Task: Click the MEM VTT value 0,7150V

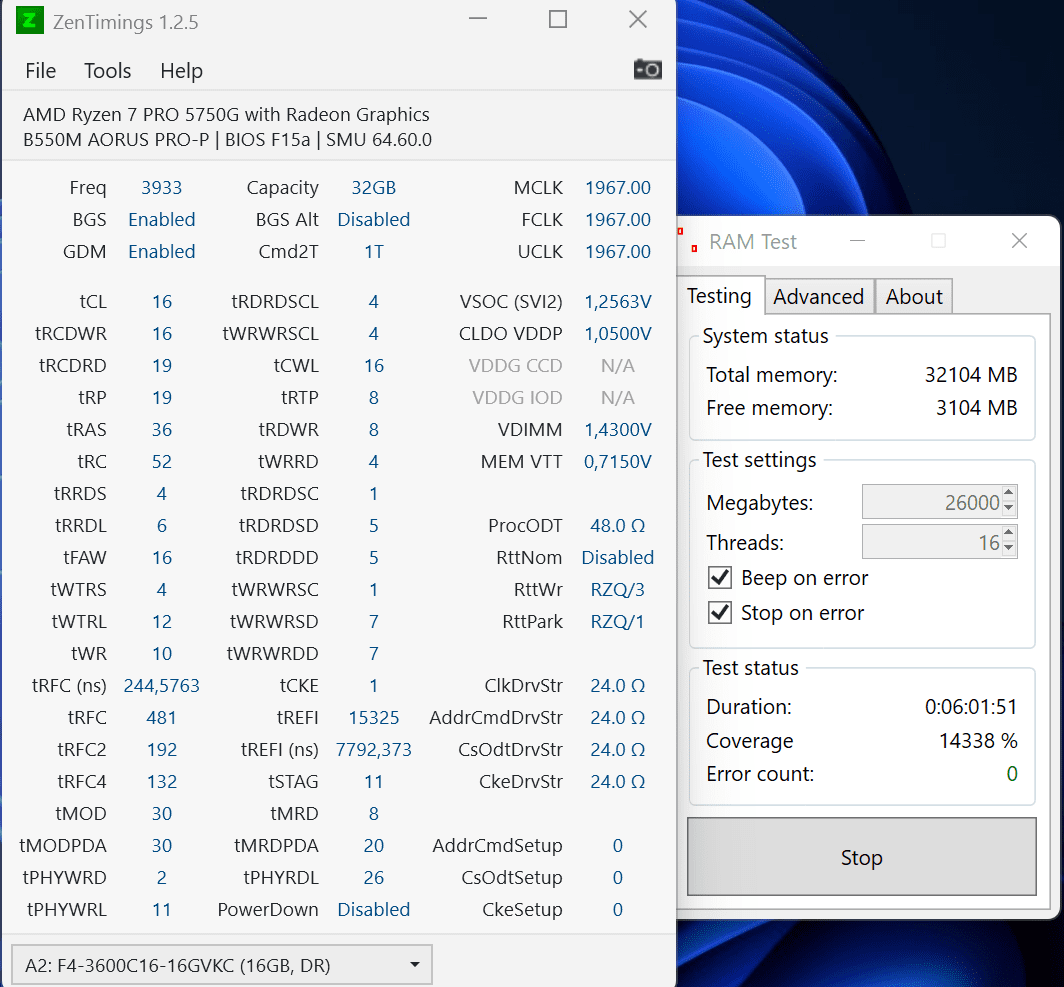Action: 618,461
